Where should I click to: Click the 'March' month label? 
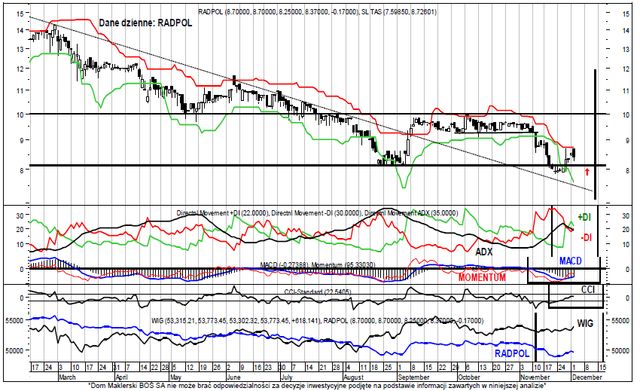[x=67, y=377]
